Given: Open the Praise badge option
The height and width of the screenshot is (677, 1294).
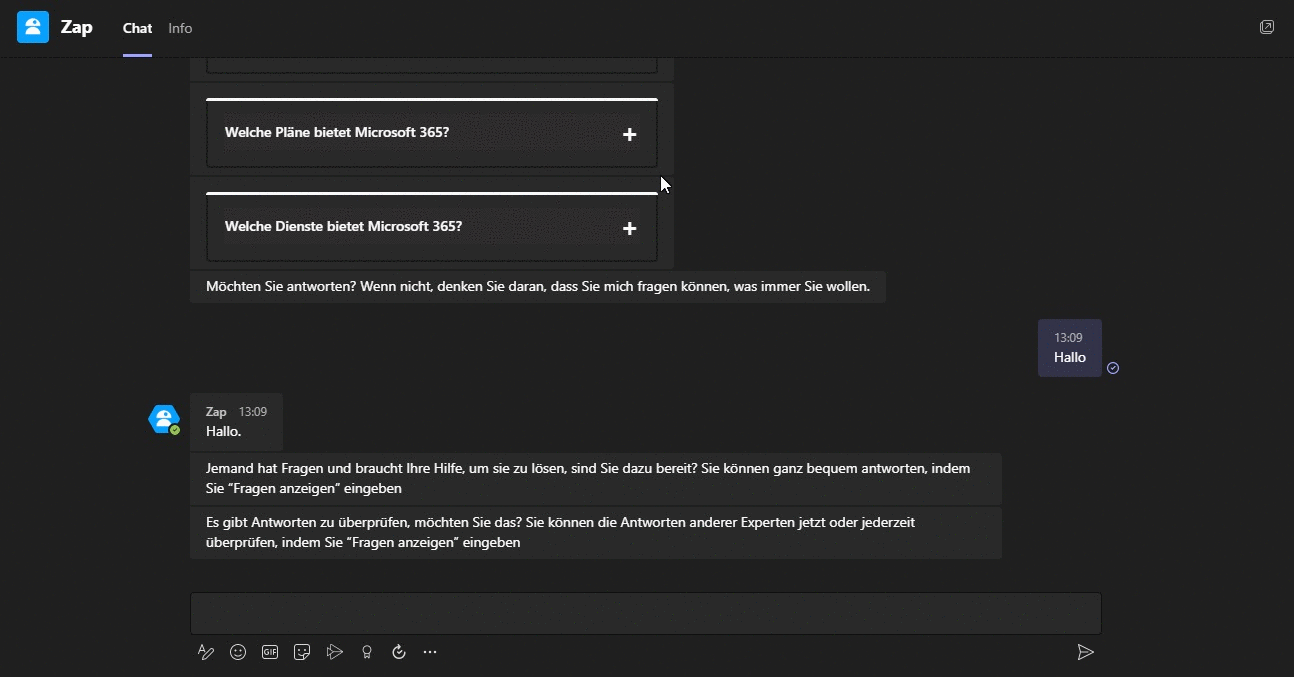Looking at the screenshot, I should [x=367, y=652].
